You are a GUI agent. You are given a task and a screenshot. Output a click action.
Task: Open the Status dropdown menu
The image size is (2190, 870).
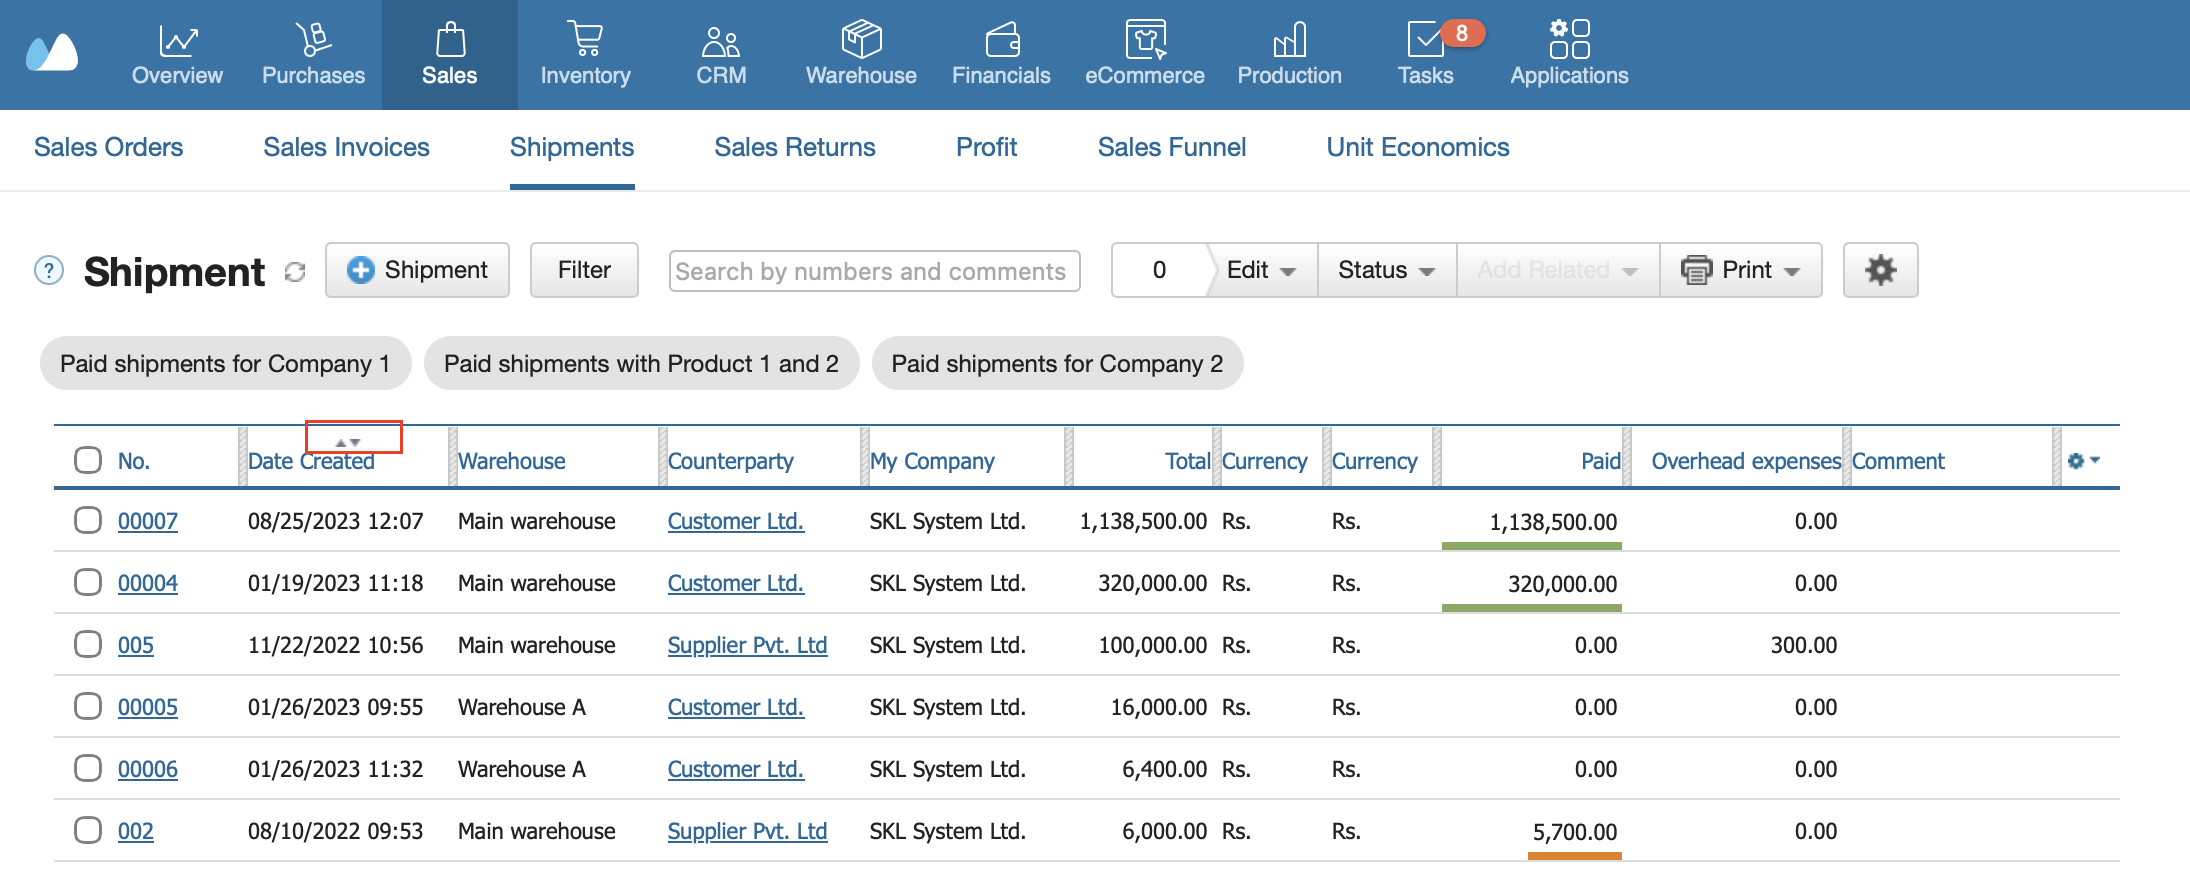[1386, 270]
